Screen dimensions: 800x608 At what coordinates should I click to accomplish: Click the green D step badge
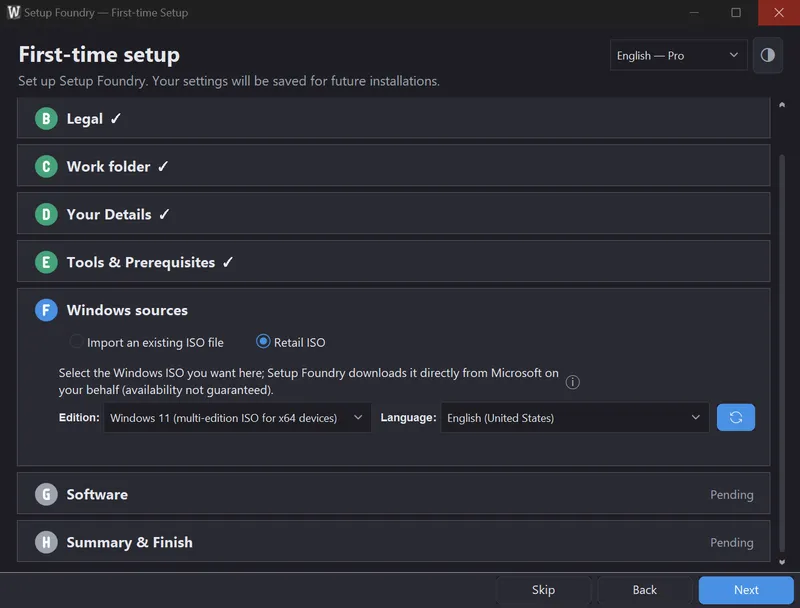click(46, 214)
